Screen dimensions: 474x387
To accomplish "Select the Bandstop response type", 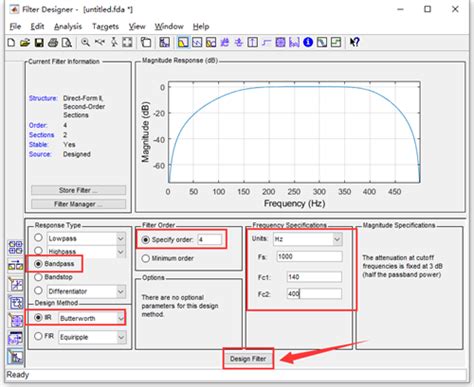I will [x=39, y=277].
